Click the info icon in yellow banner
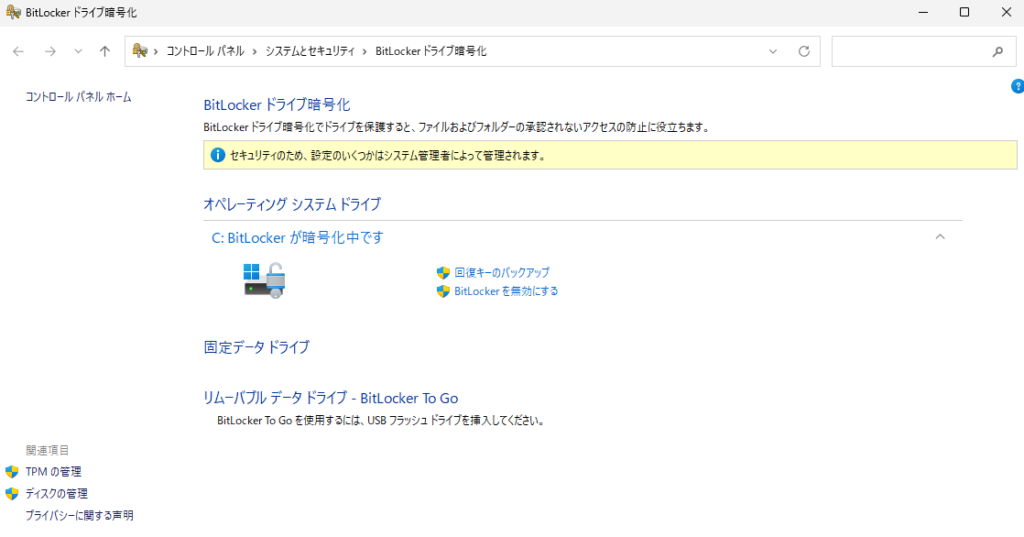 (x=217, y=155)
